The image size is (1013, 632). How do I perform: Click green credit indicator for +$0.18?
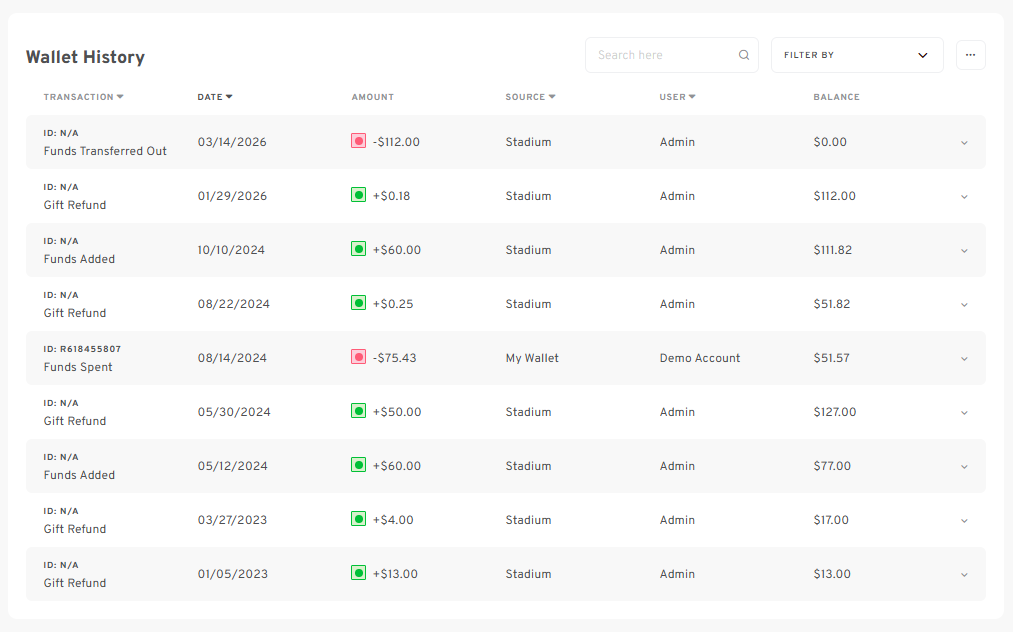[358, 196]
